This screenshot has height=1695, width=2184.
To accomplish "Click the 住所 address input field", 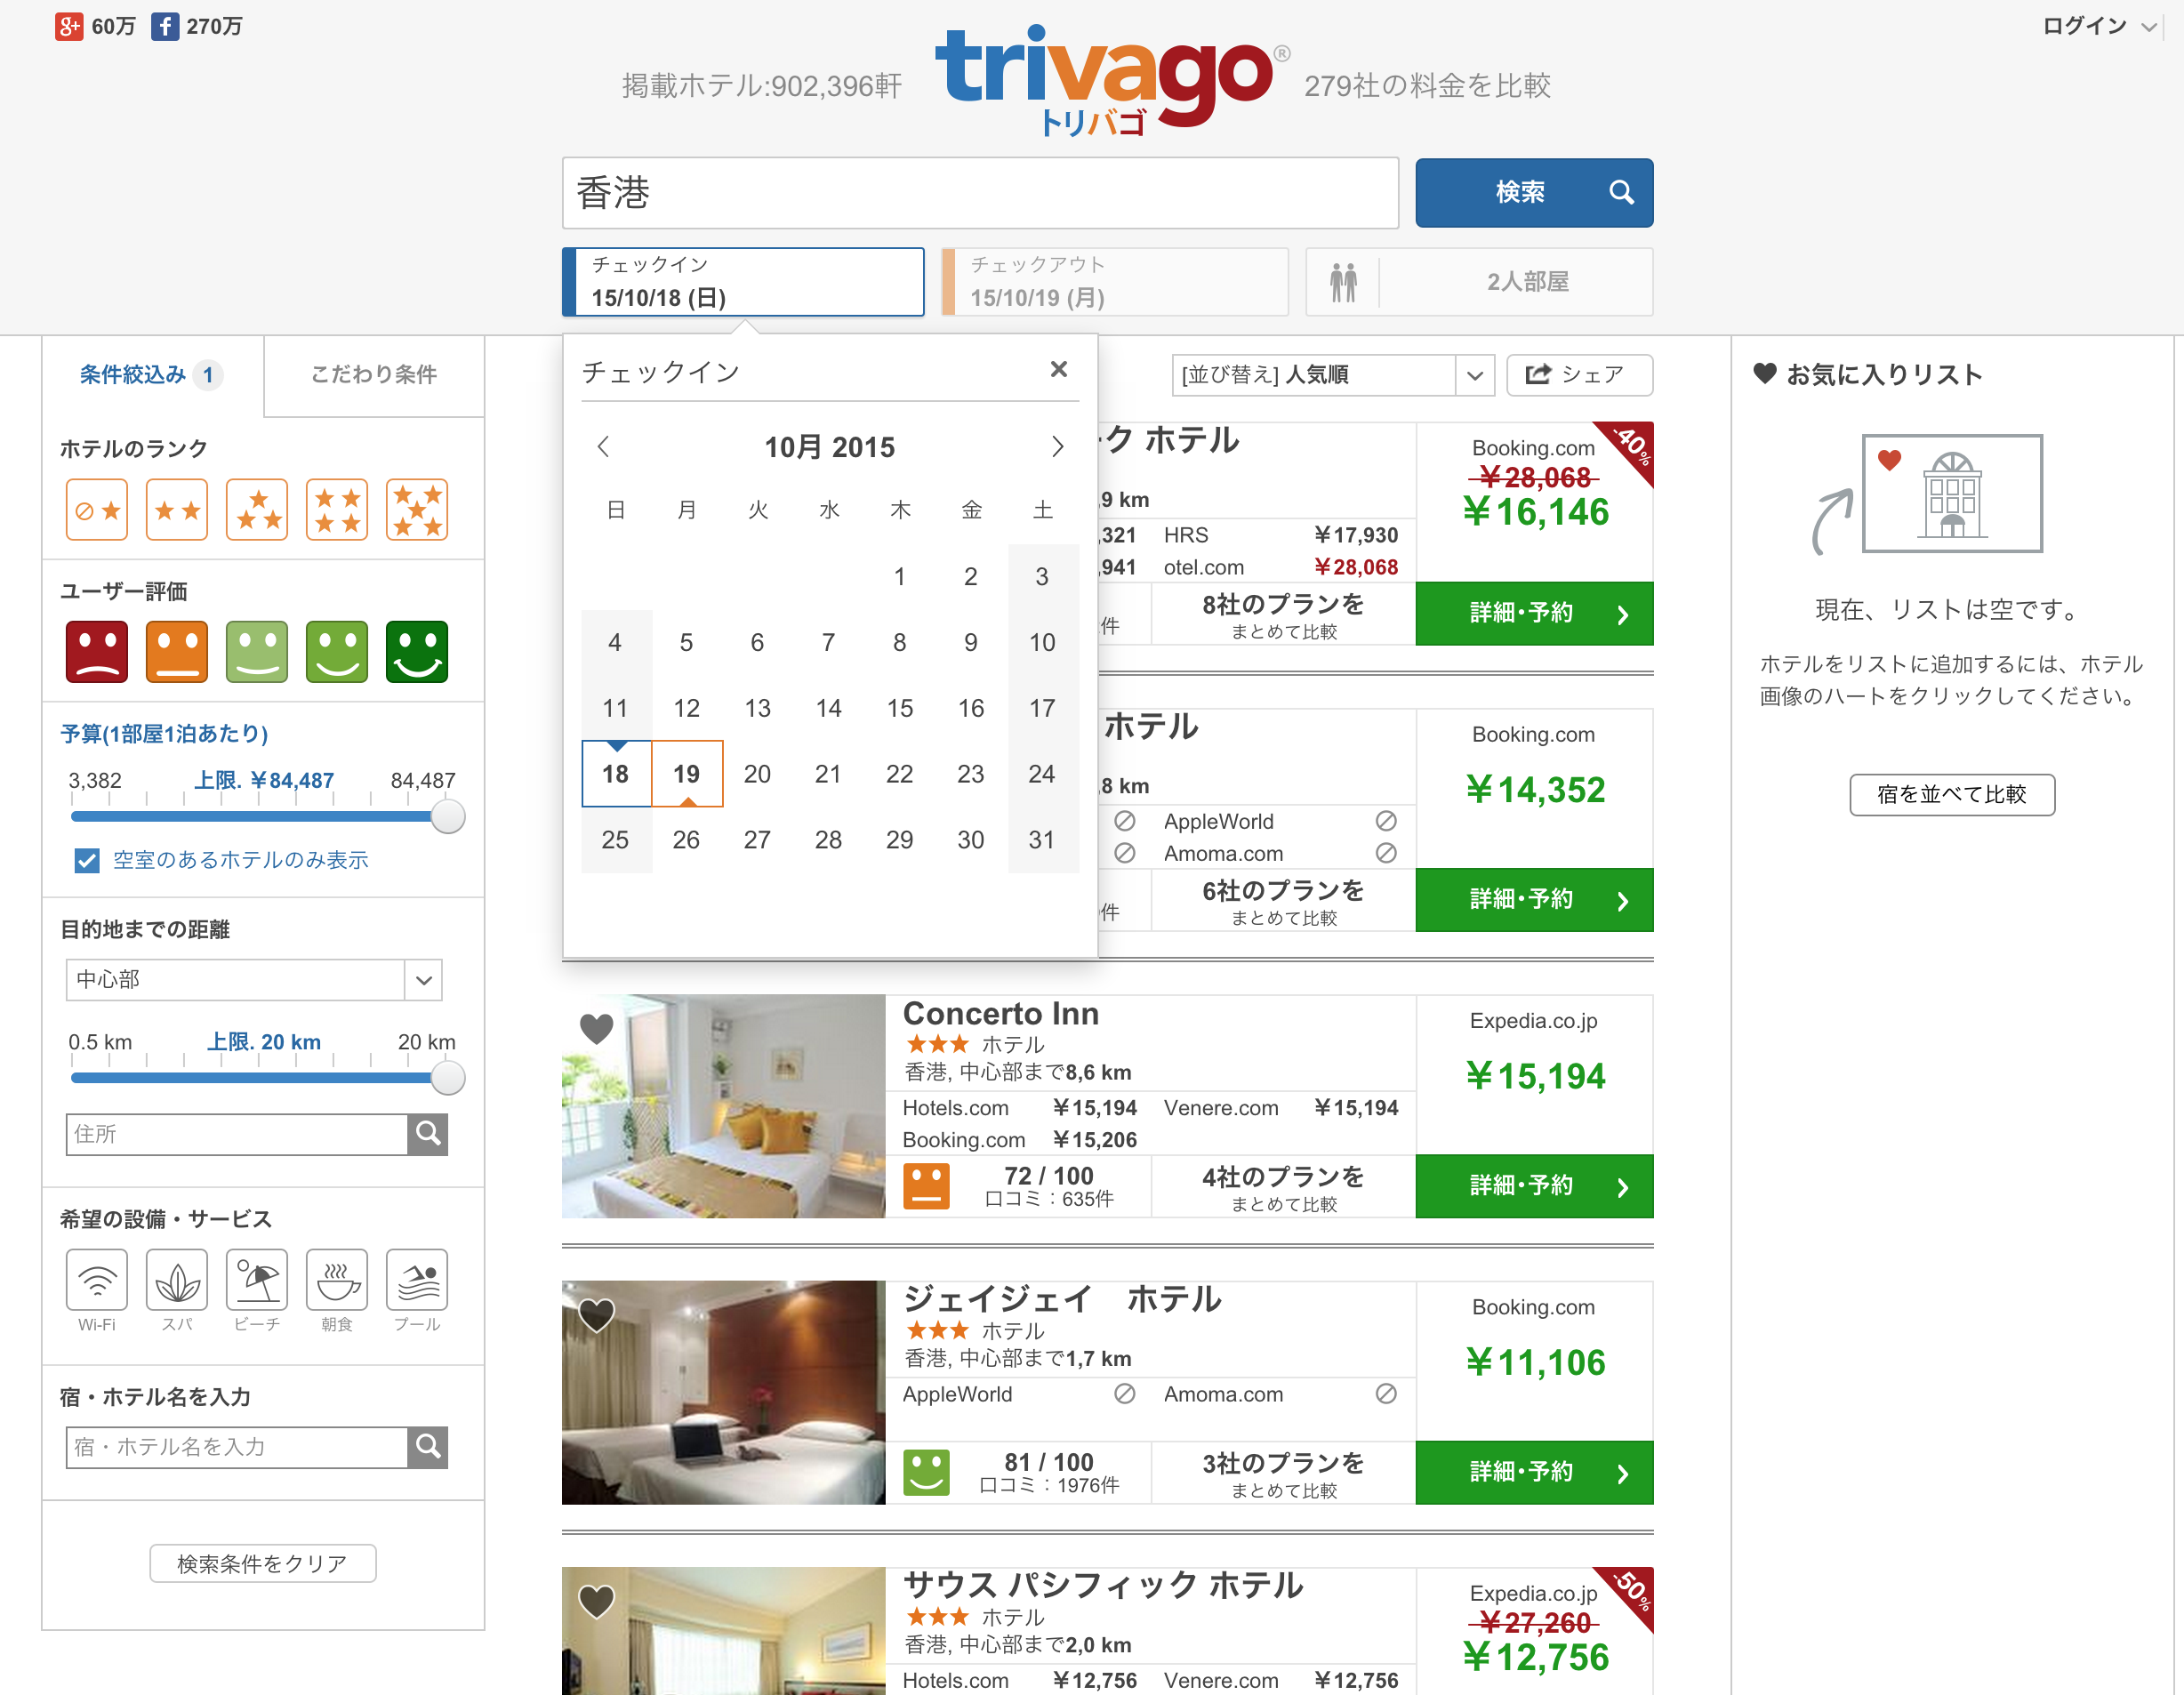I will [x=237, y=1134].
